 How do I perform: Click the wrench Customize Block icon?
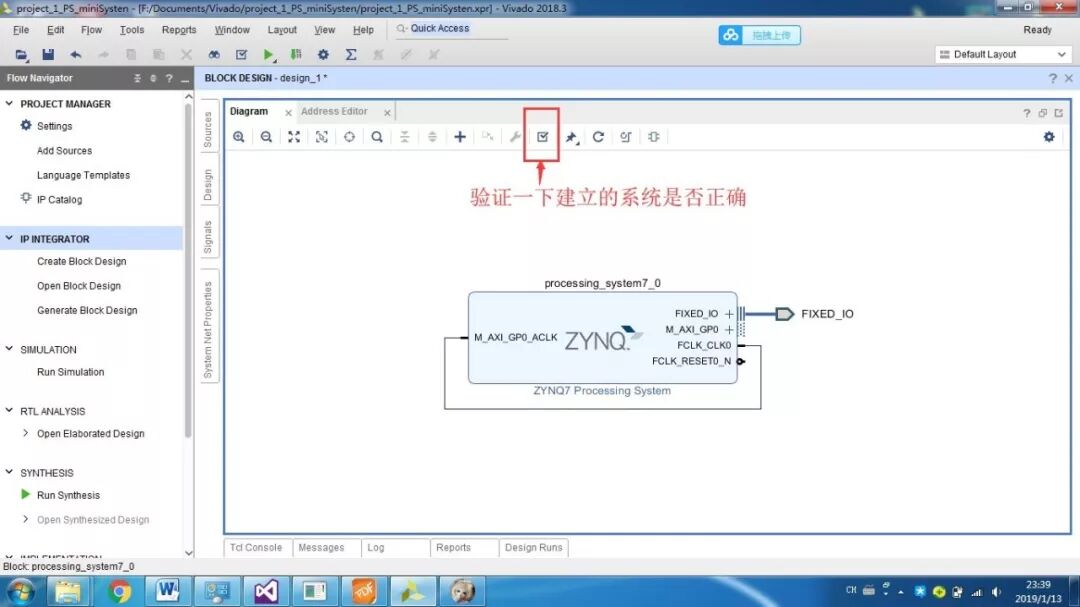click(x=515, y=136)
